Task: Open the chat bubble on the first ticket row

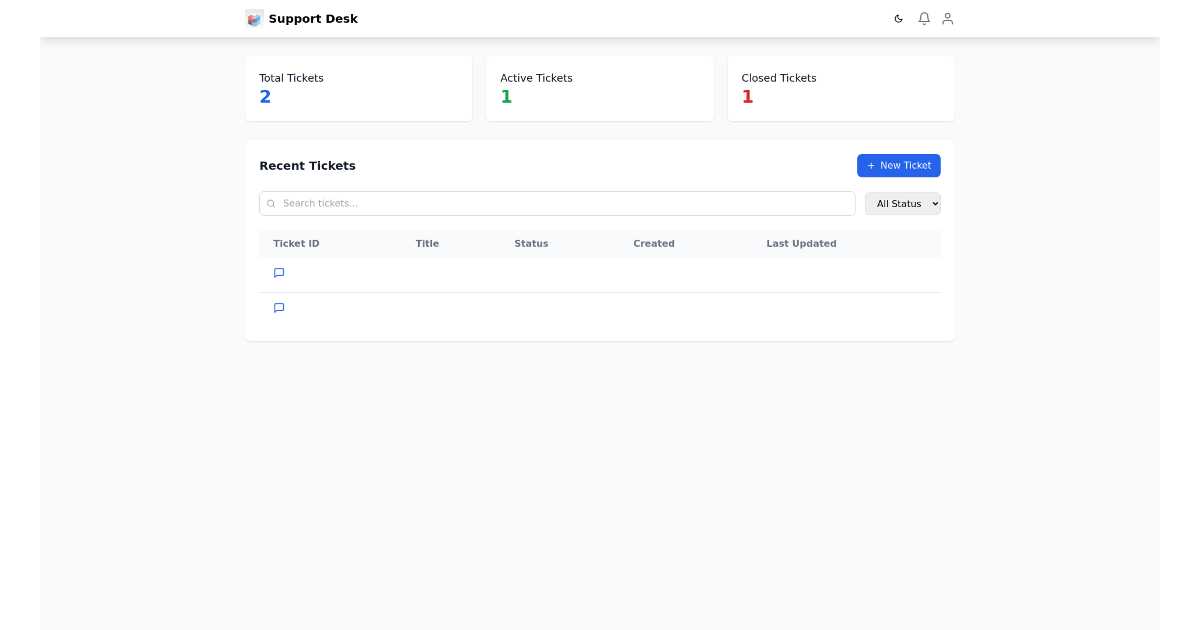Action: pos(279,273)
